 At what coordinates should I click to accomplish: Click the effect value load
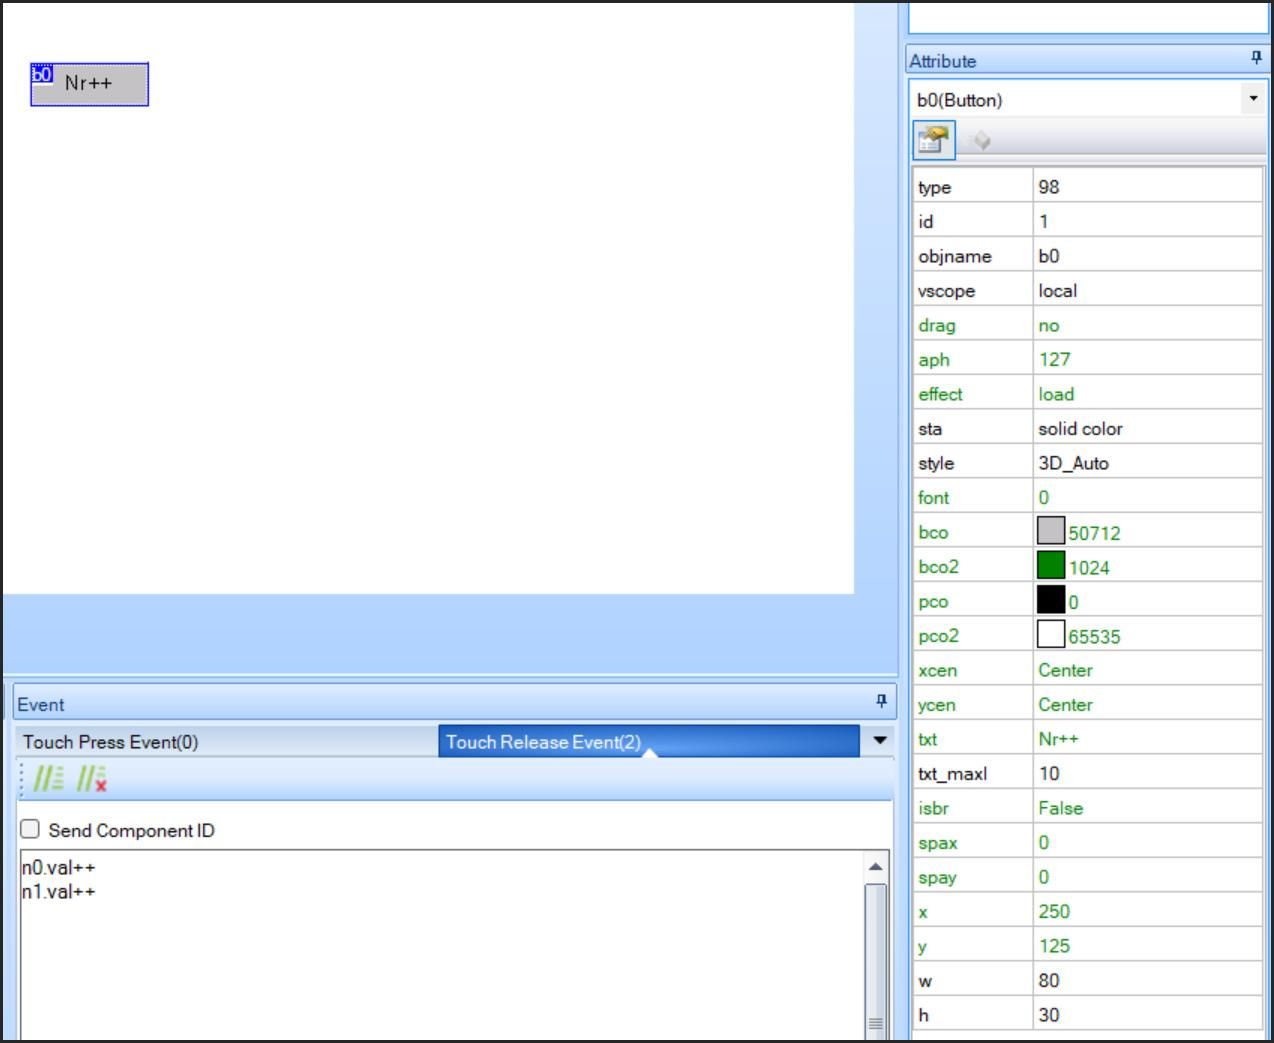(x=1147, y=394)
